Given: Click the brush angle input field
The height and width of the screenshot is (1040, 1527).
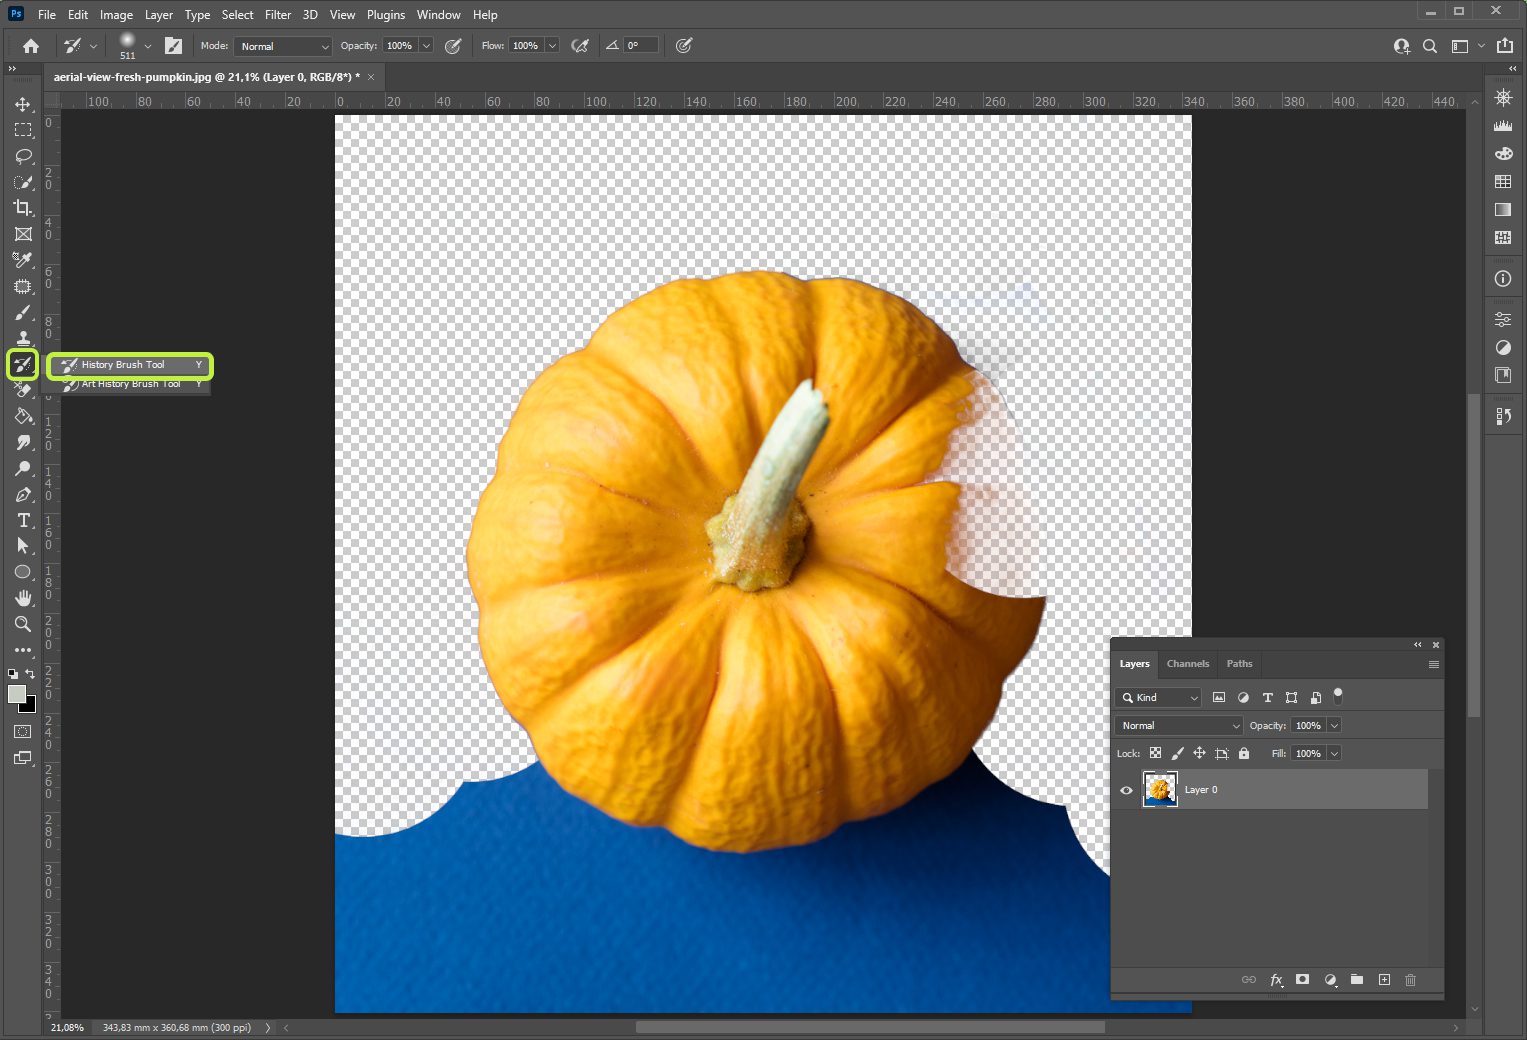Looking at the screenshot, I should (641, 46).
